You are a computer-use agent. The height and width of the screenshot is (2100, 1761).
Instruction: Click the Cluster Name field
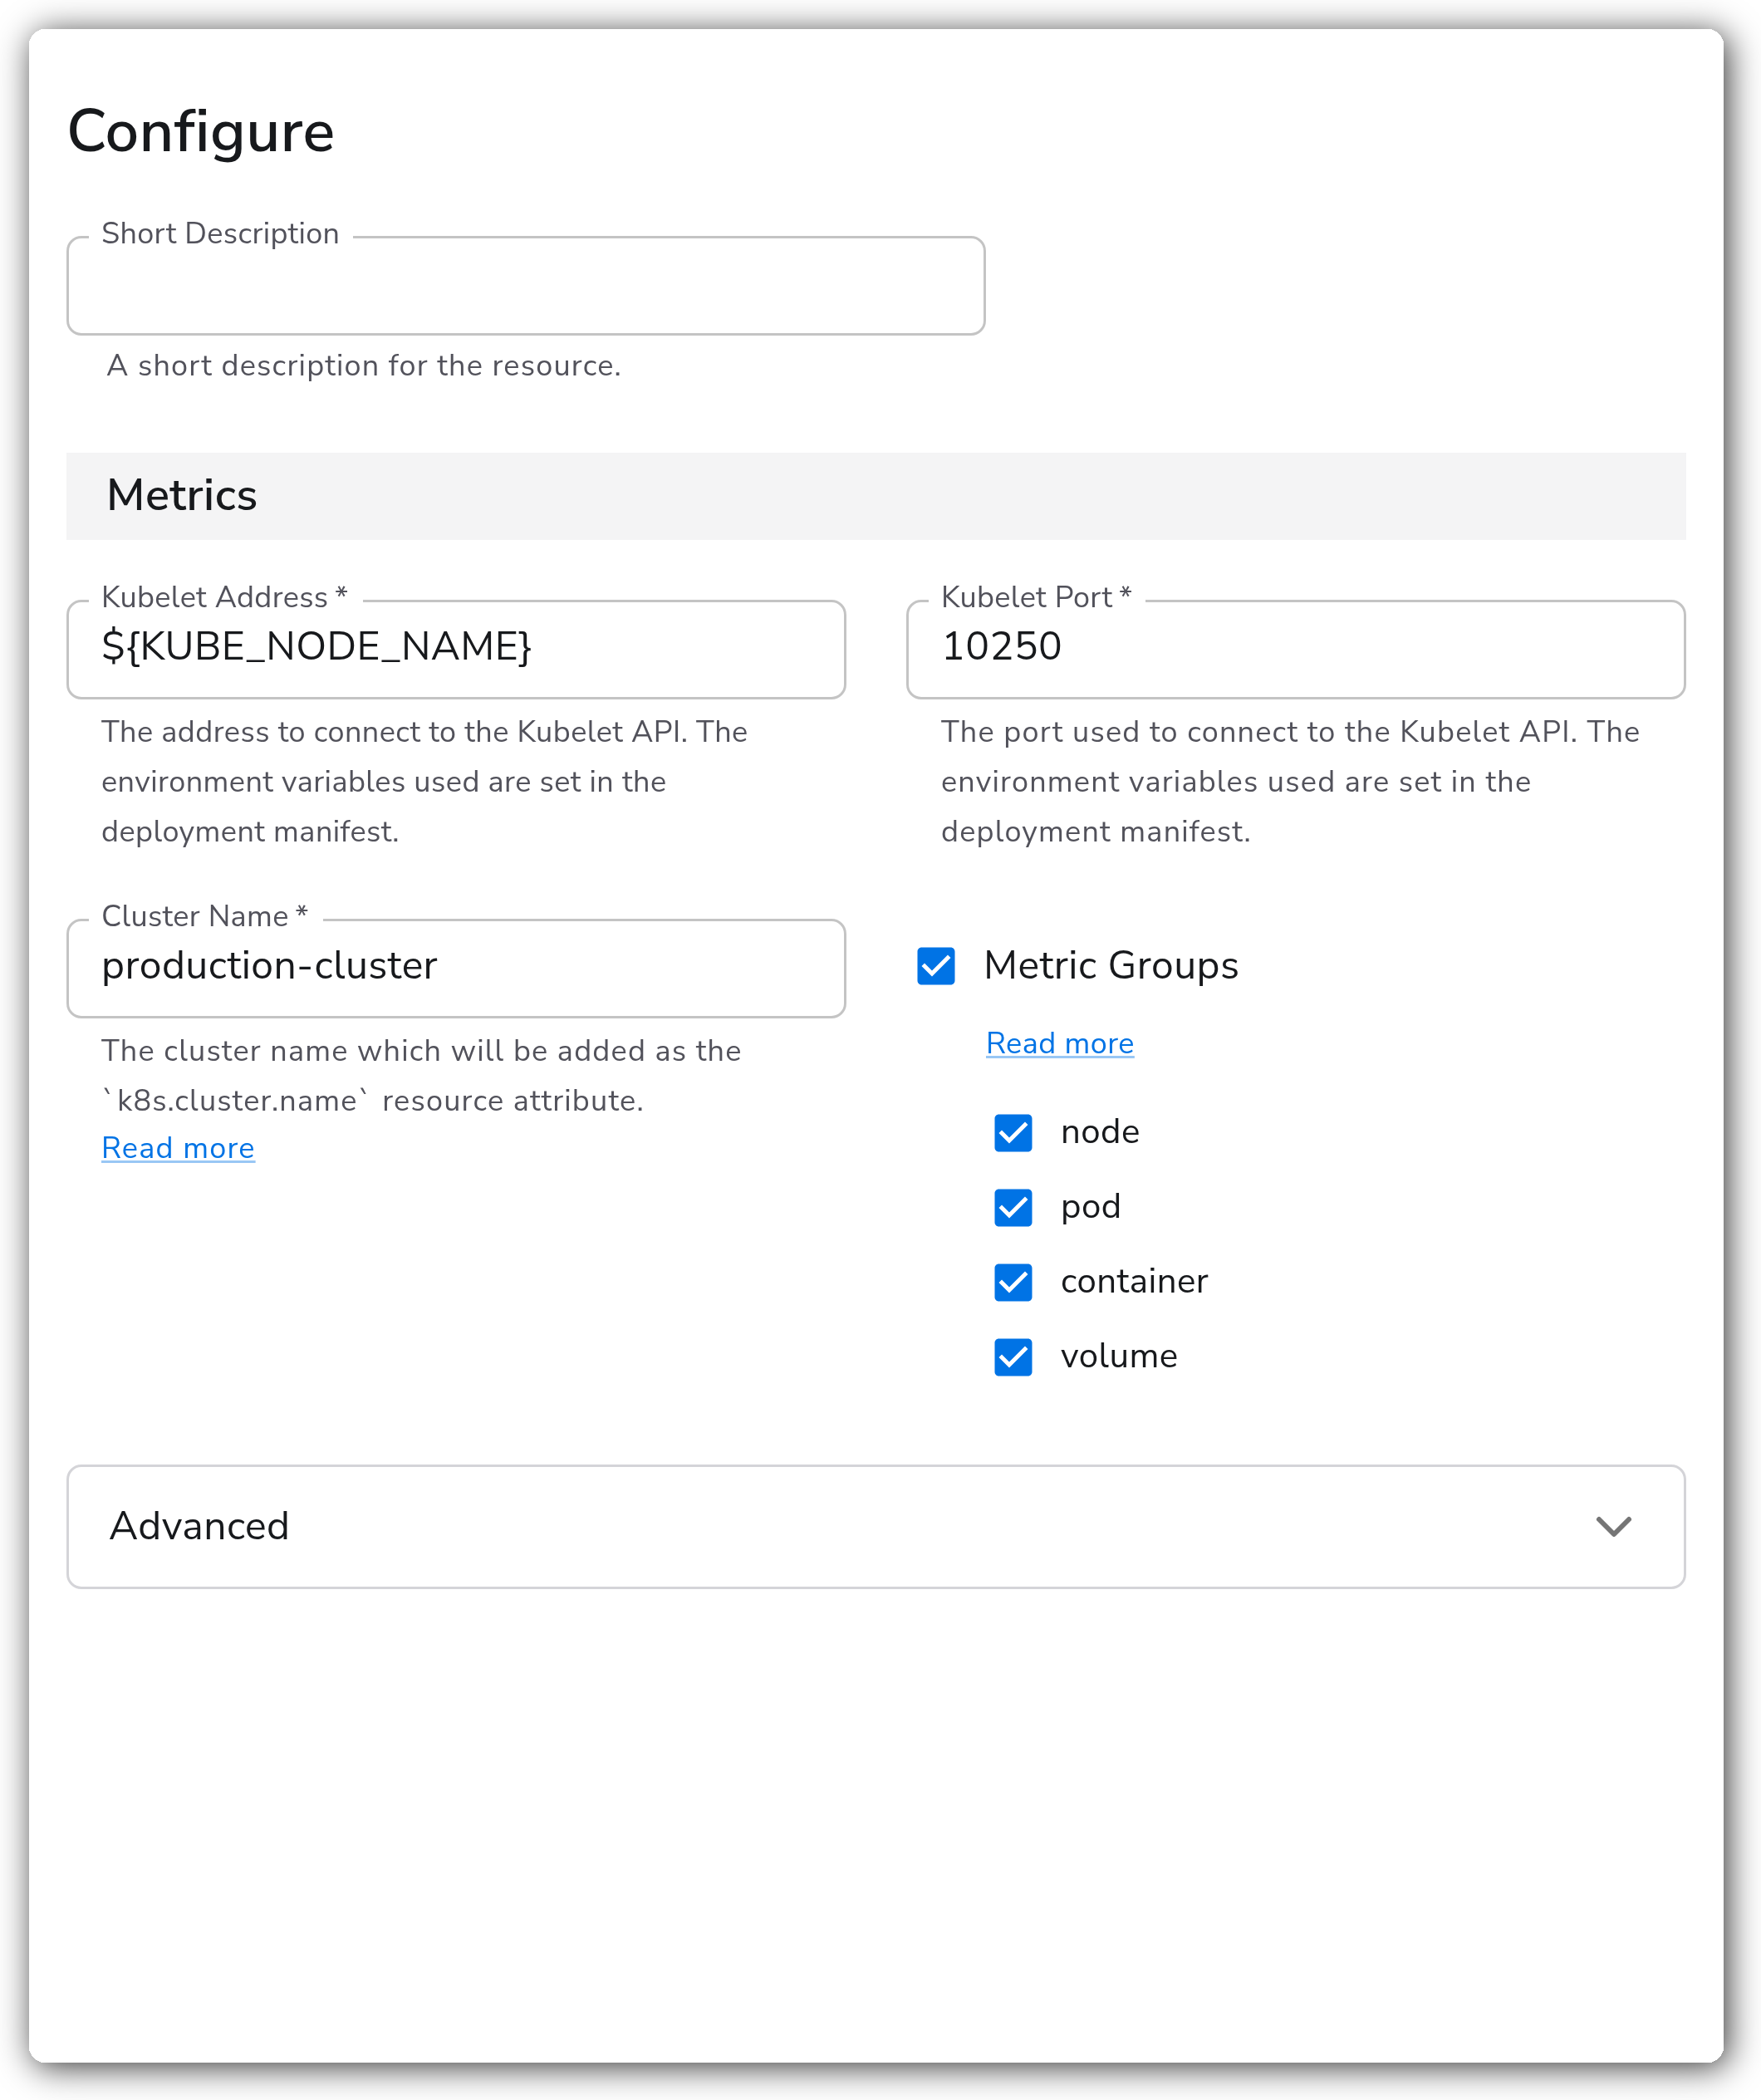click(x=456, y=968)
